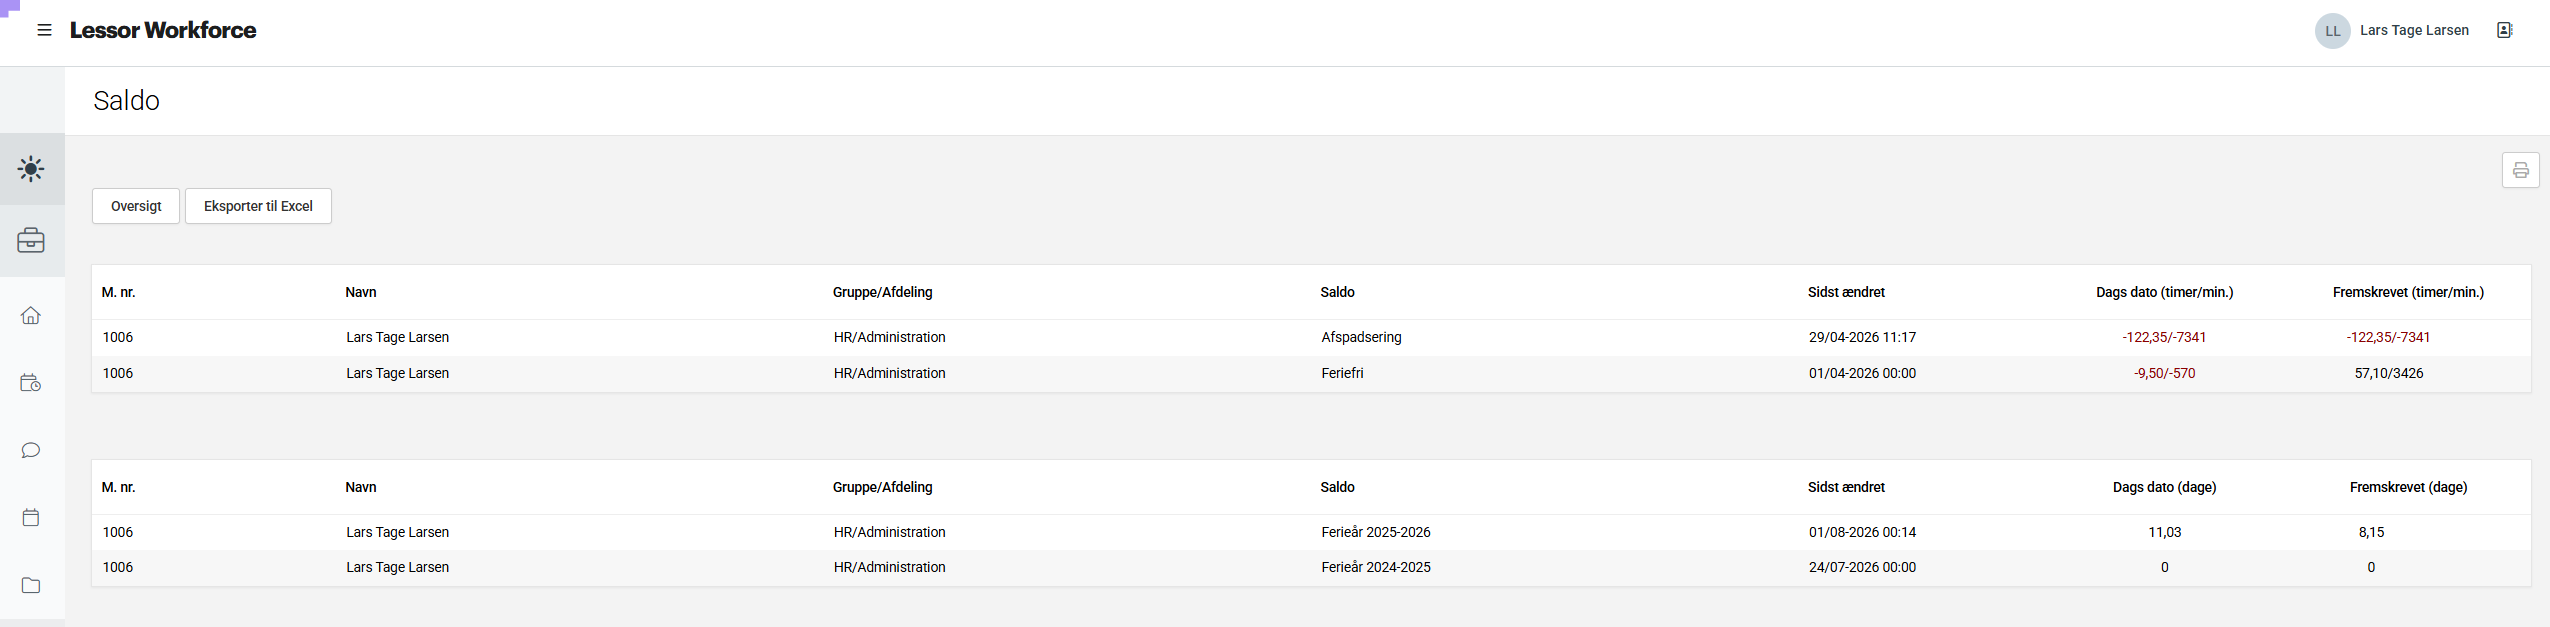2550x627 pixels.
Task: Open messages via chat bubble icon
Action: coord(31,450)
